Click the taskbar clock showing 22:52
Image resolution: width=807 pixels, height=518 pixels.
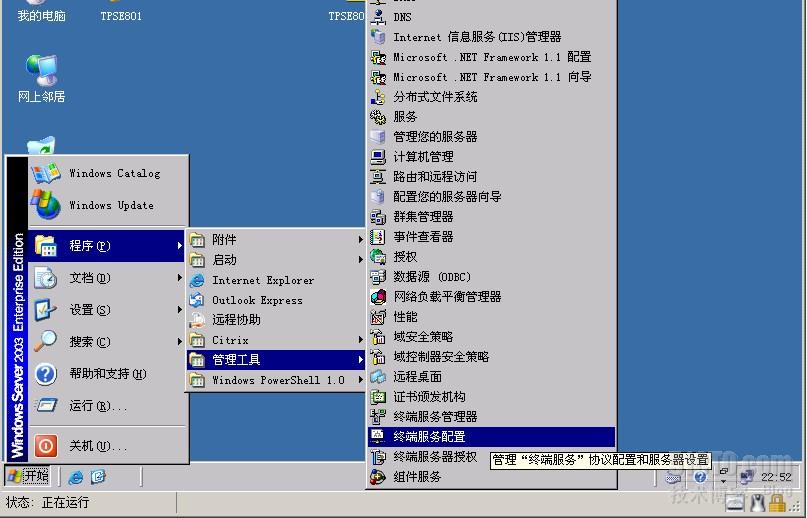776,477
